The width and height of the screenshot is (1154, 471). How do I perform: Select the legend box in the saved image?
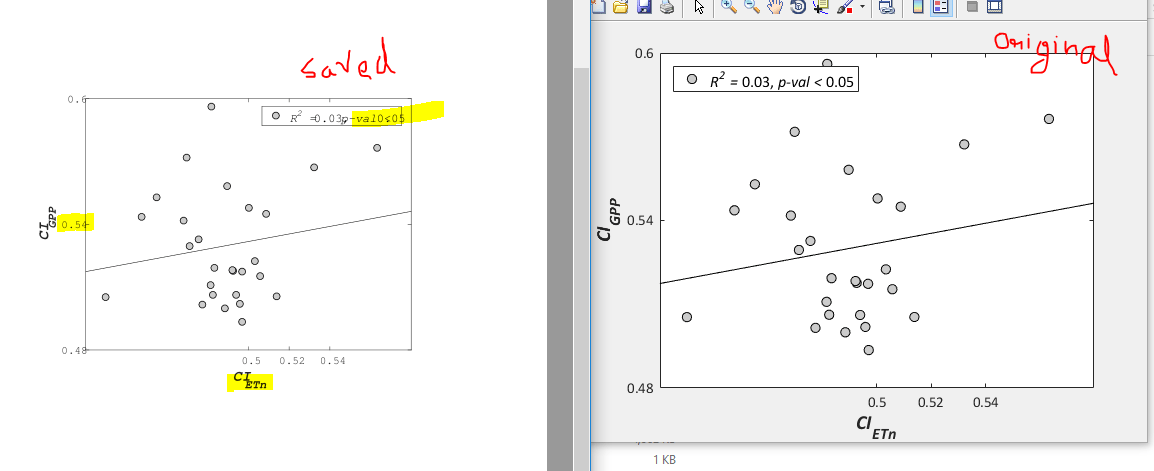coord(333,116)
